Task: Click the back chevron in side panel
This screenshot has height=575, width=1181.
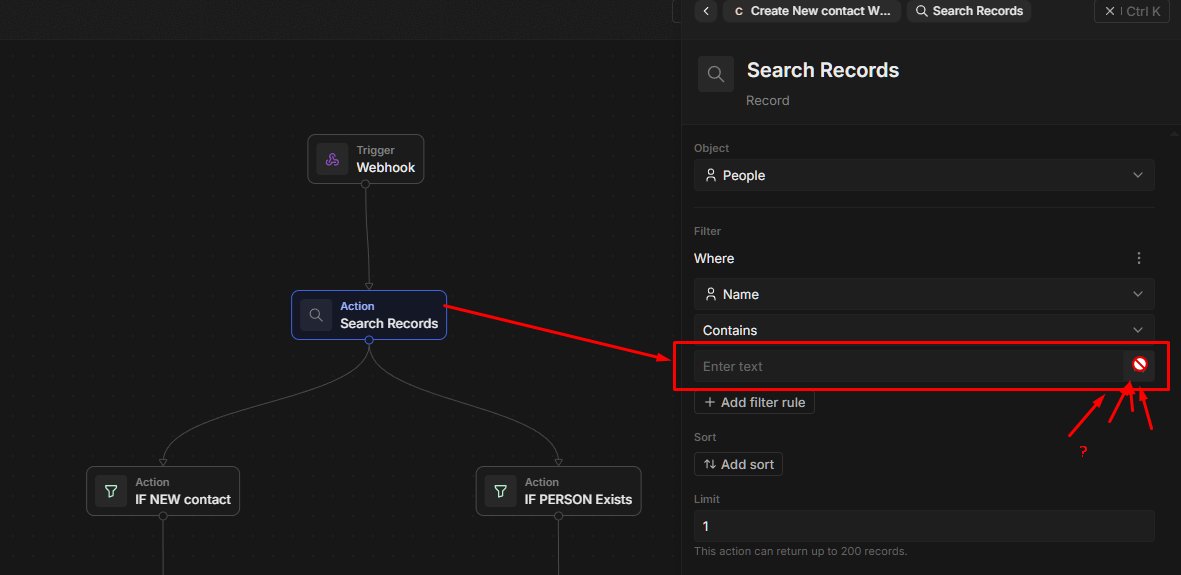Action: point(707,11)
